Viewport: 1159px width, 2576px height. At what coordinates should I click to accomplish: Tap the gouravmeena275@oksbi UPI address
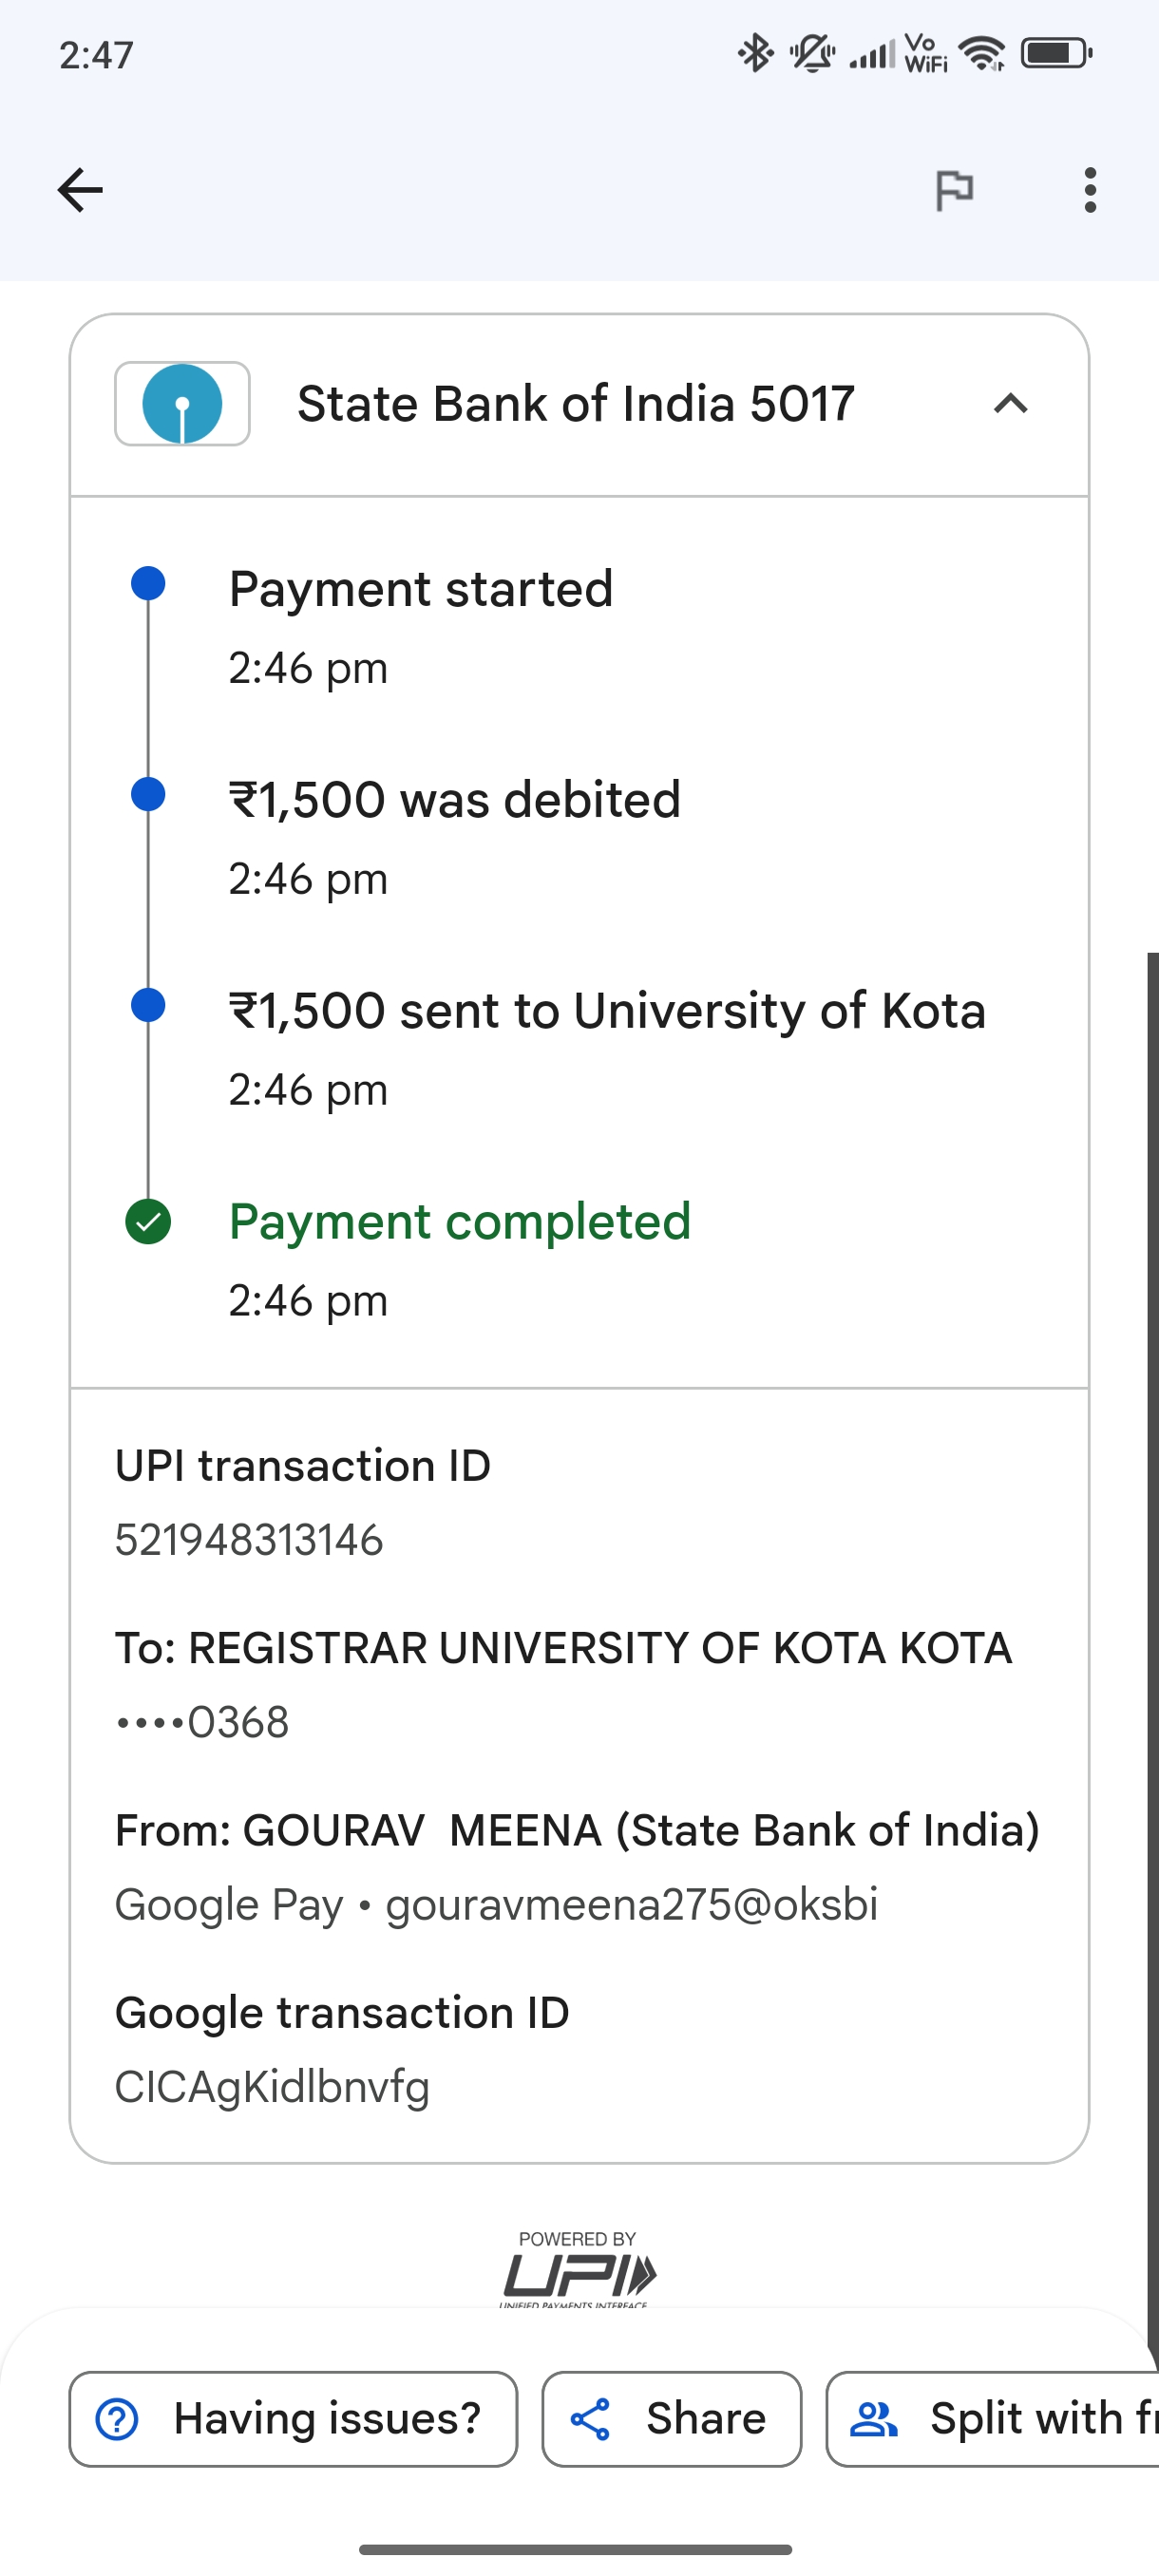[631, 1904]
